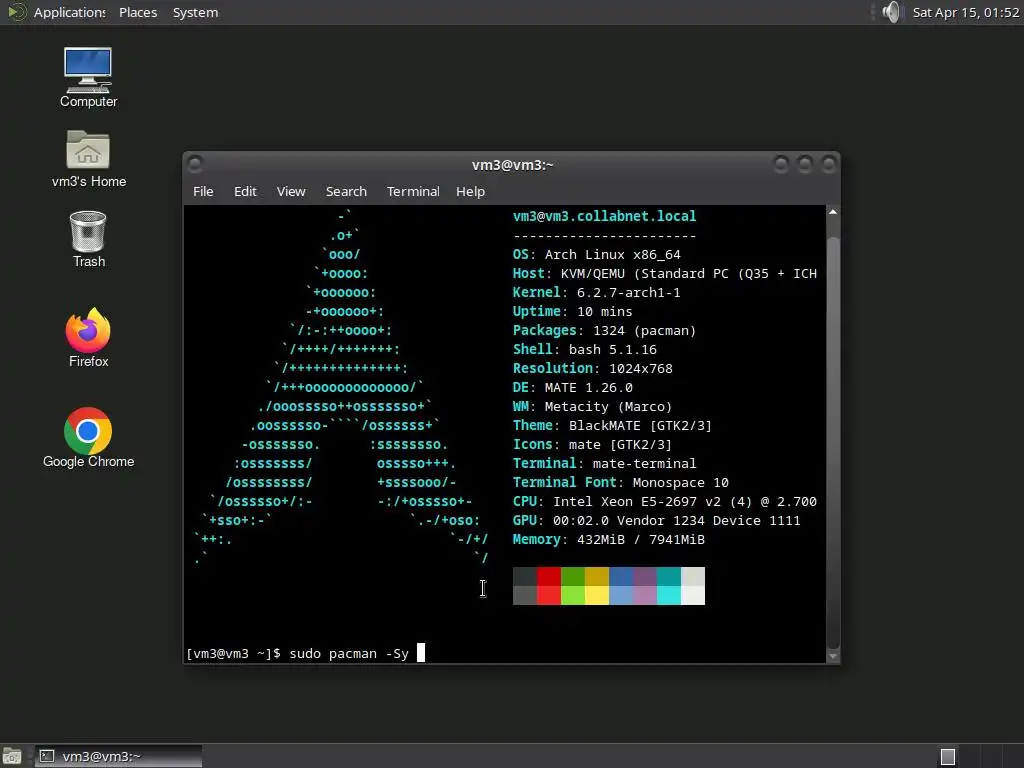Open the Computer desktop icon
Image resolution: width=1024 pixels, height=768 pixels.
[x=88, y=77]
